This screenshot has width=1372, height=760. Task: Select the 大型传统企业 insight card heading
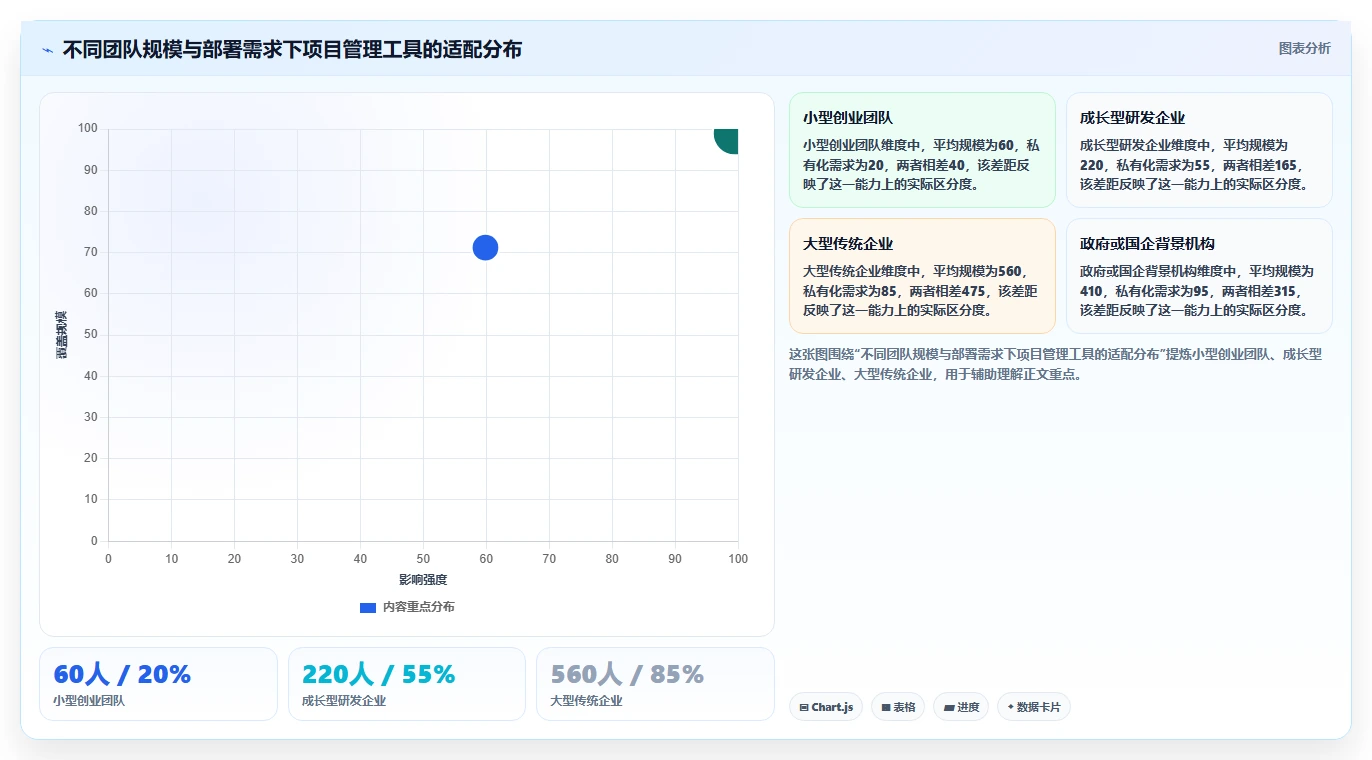point(848,244)
